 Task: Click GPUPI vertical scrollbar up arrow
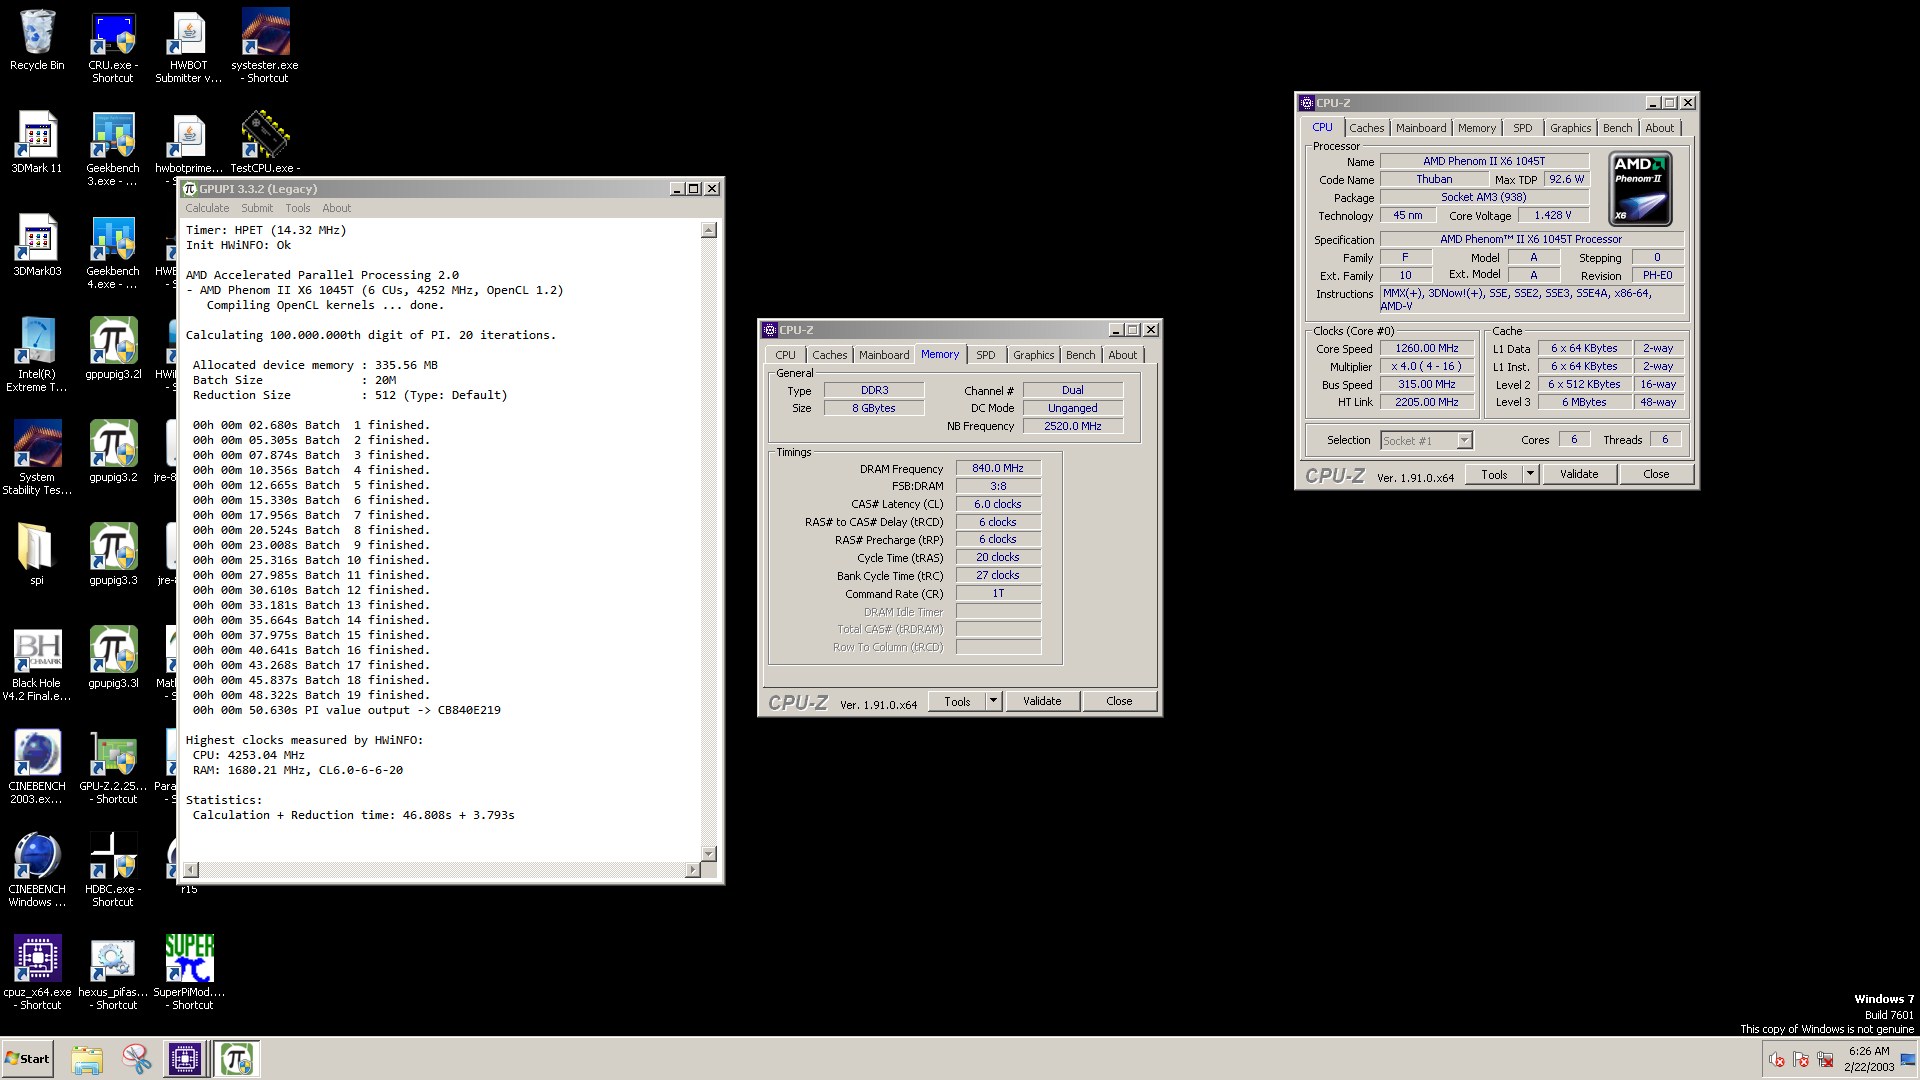point(709,230)
